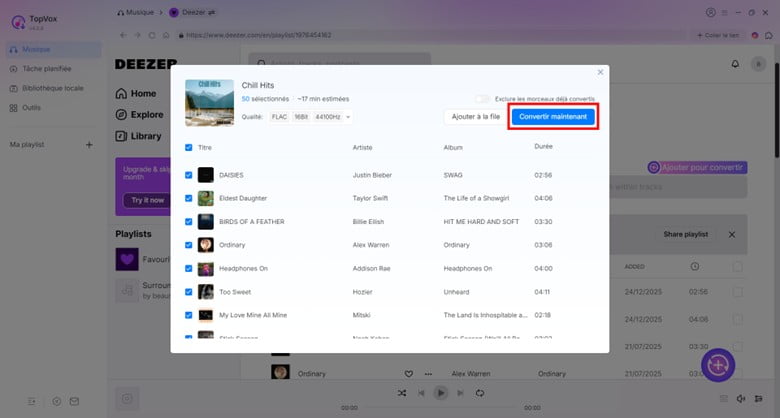780x418 pixels.
Task: Uncheck BIRDS OF A FEATHER checkbox
Action: point(189,221)
